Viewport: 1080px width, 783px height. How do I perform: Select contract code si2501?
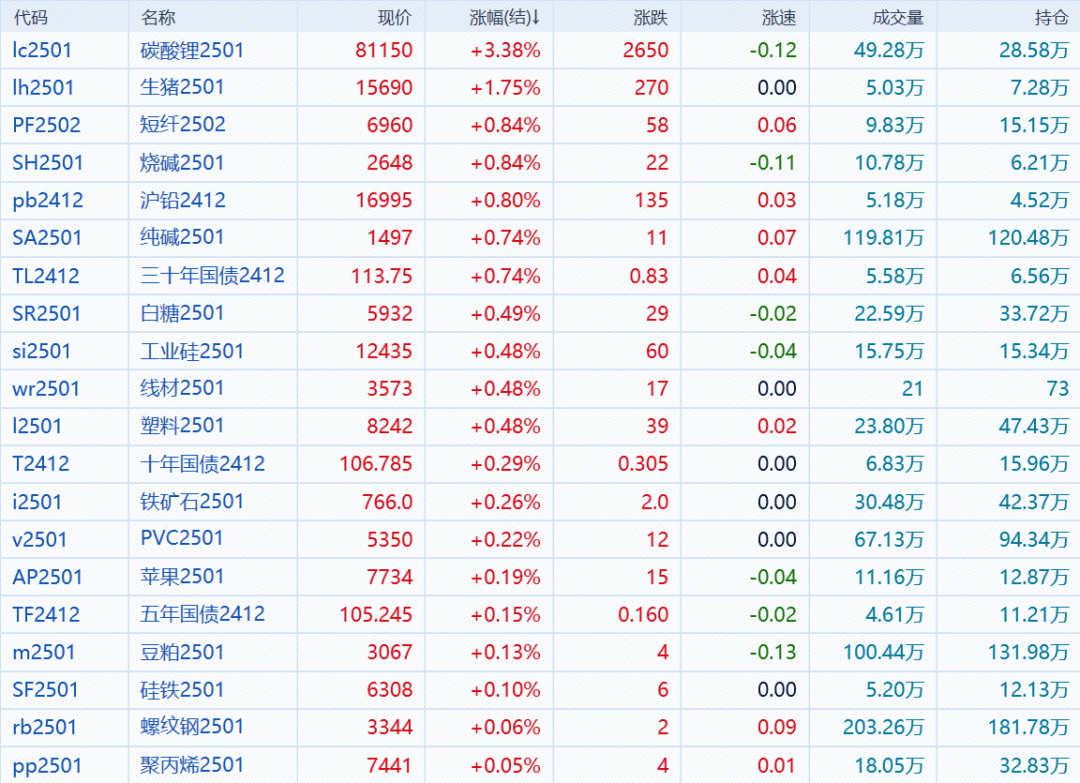click(x=42, y=351)
